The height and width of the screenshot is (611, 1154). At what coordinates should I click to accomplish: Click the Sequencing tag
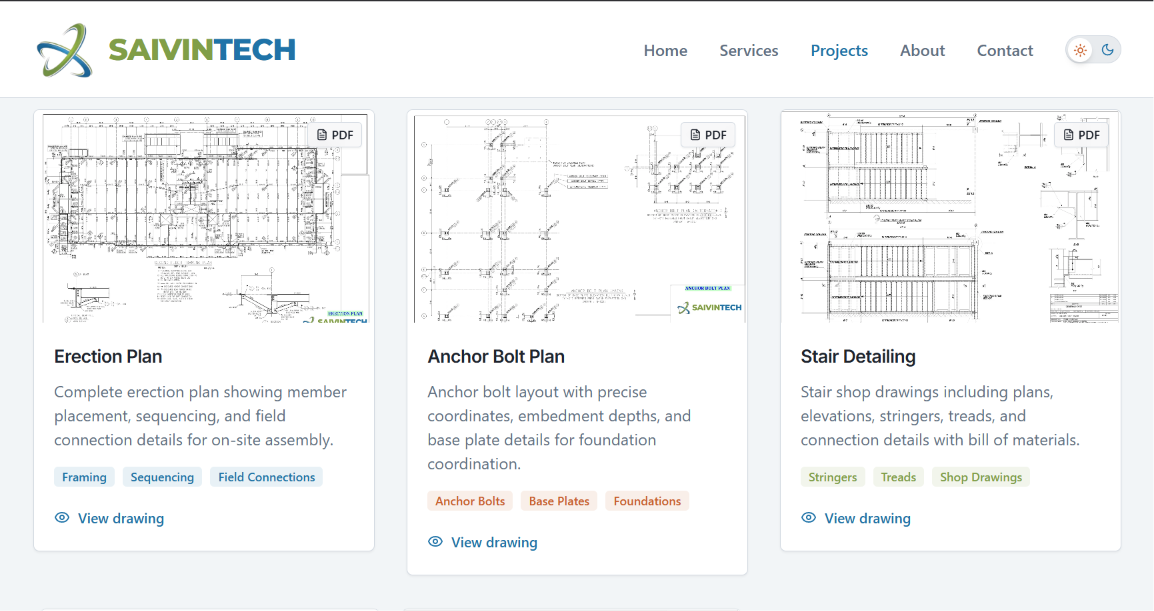click(x=162, y=477)
